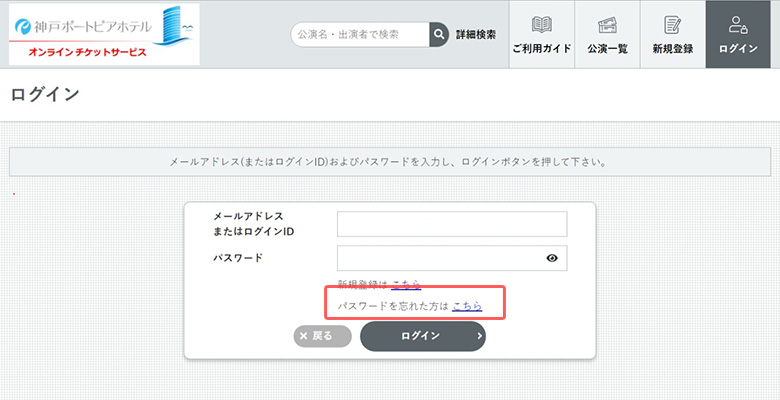This screenshot has height=400, width=780.
Task: Click the magnifying glass search button
Action: pyautogui.click(x=439, y=34)
